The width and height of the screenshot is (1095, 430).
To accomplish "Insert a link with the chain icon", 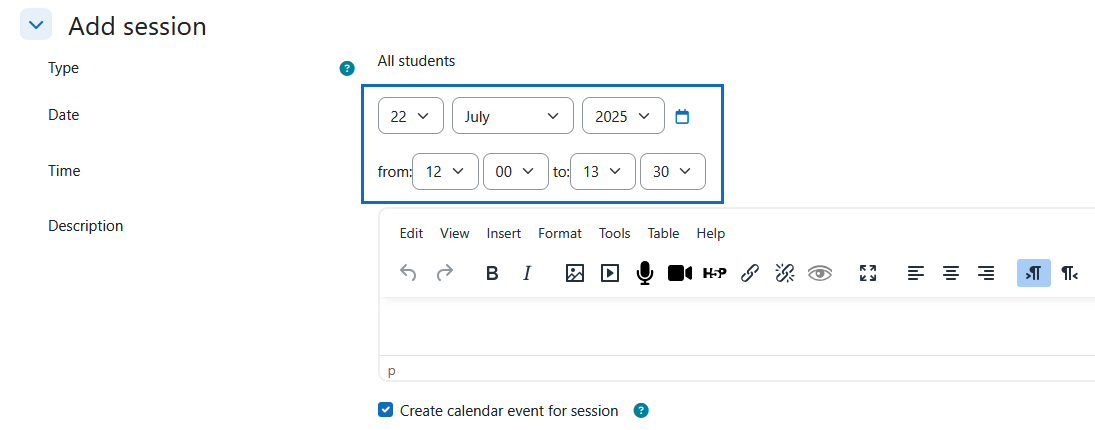I will (x=750, y=273).
